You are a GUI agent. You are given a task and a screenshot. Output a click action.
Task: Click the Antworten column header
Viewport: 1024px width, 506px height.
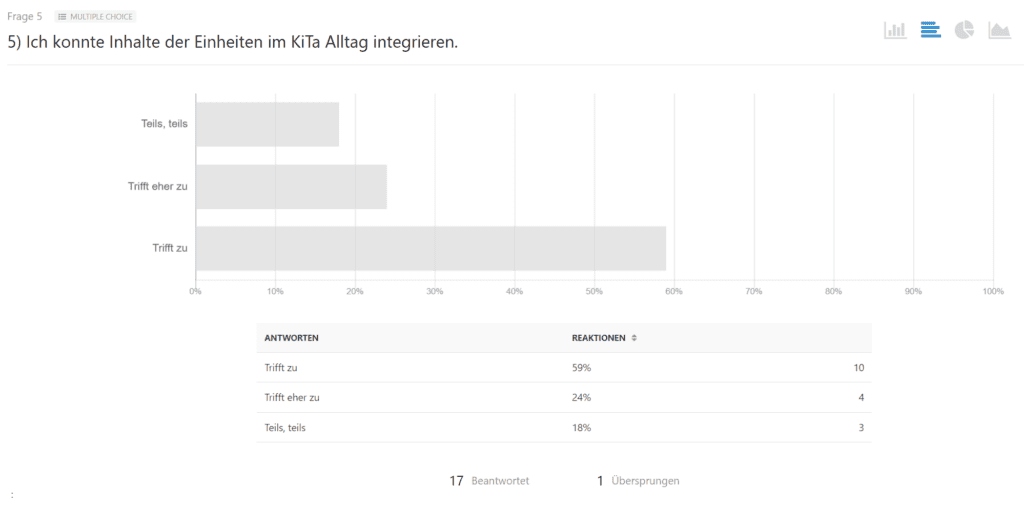click(291, 338)
